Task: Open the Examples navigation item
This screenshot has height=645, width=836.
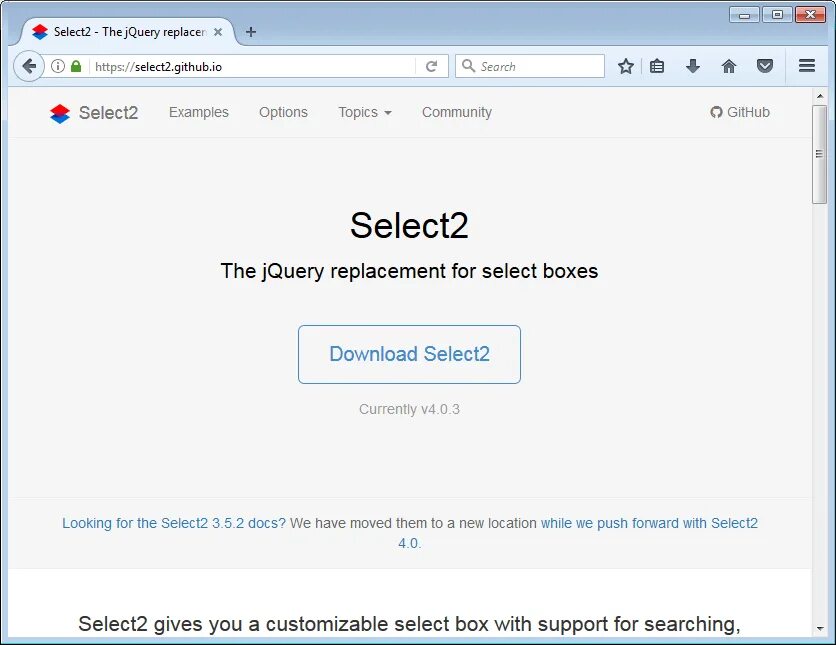Action: [x=198, y=112]
